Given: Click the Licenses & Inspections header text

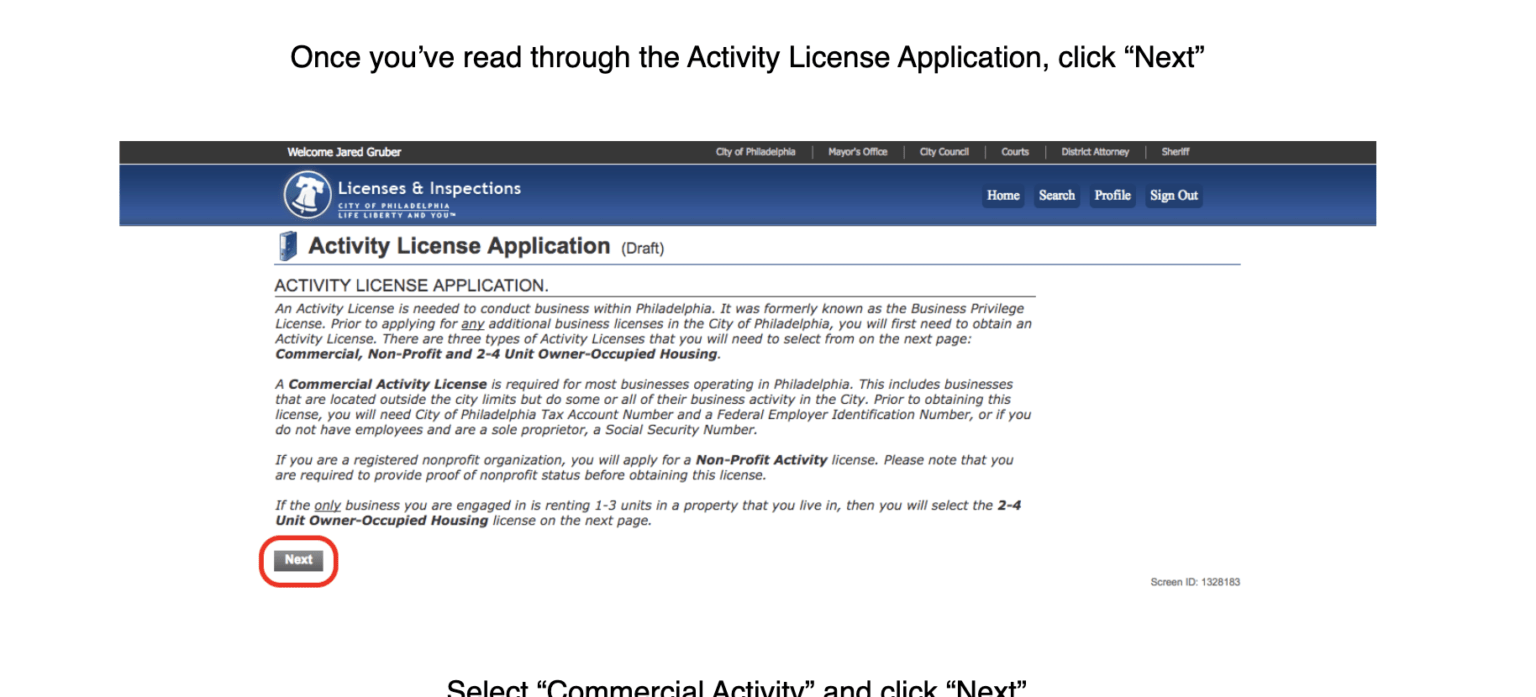Looking at the screenshot, I should [430, 188].
